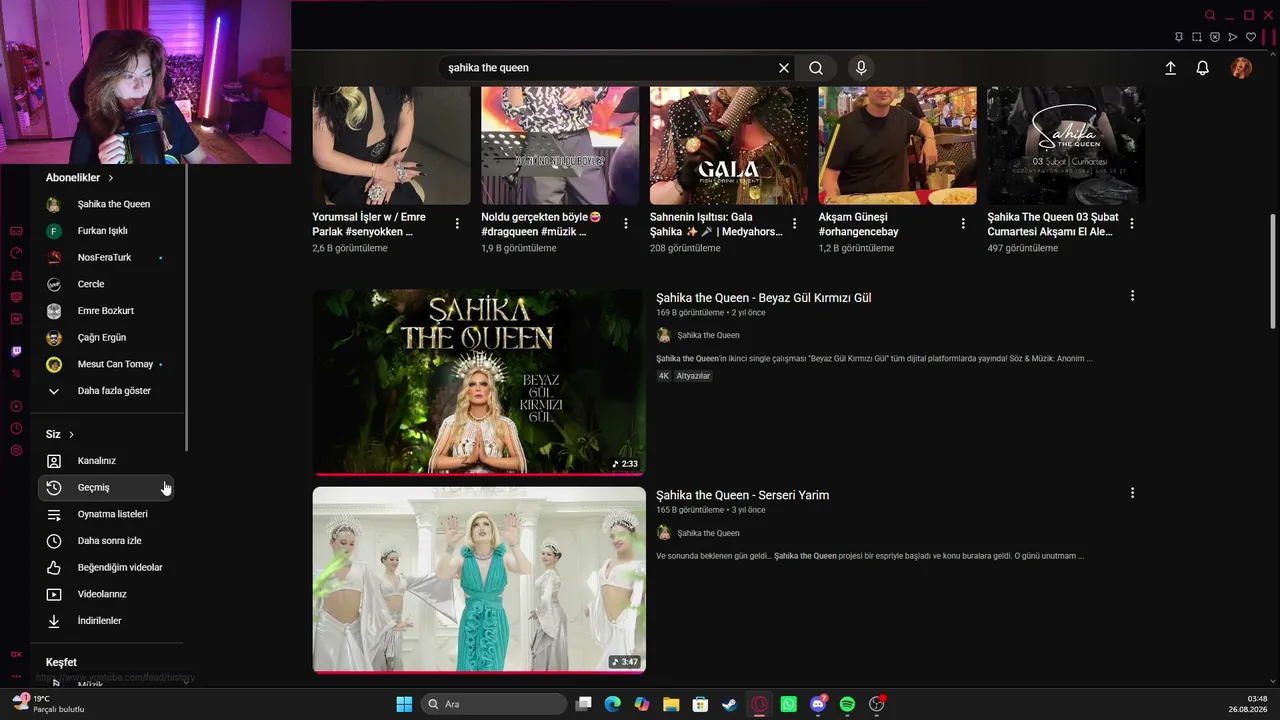Open Spotify from the taskbar
This screenshot has width=1280, height=720.
pyautogui.click(x=847, y=704)
